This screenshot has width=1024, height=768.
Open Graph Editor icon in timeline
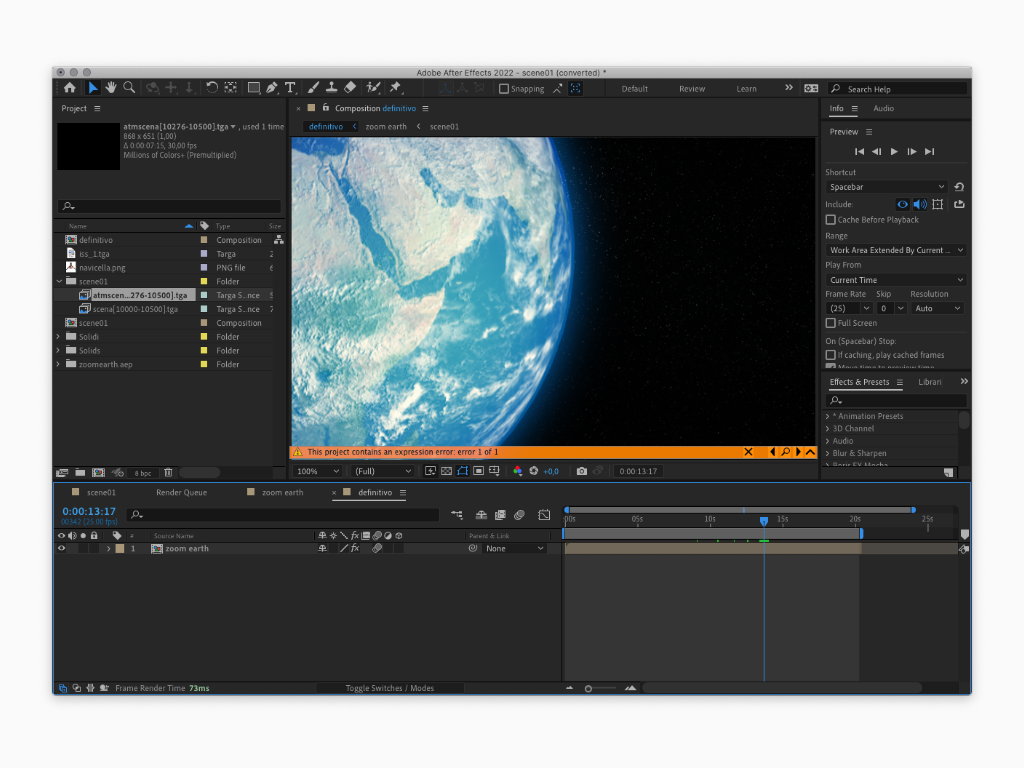coord(544,515)
